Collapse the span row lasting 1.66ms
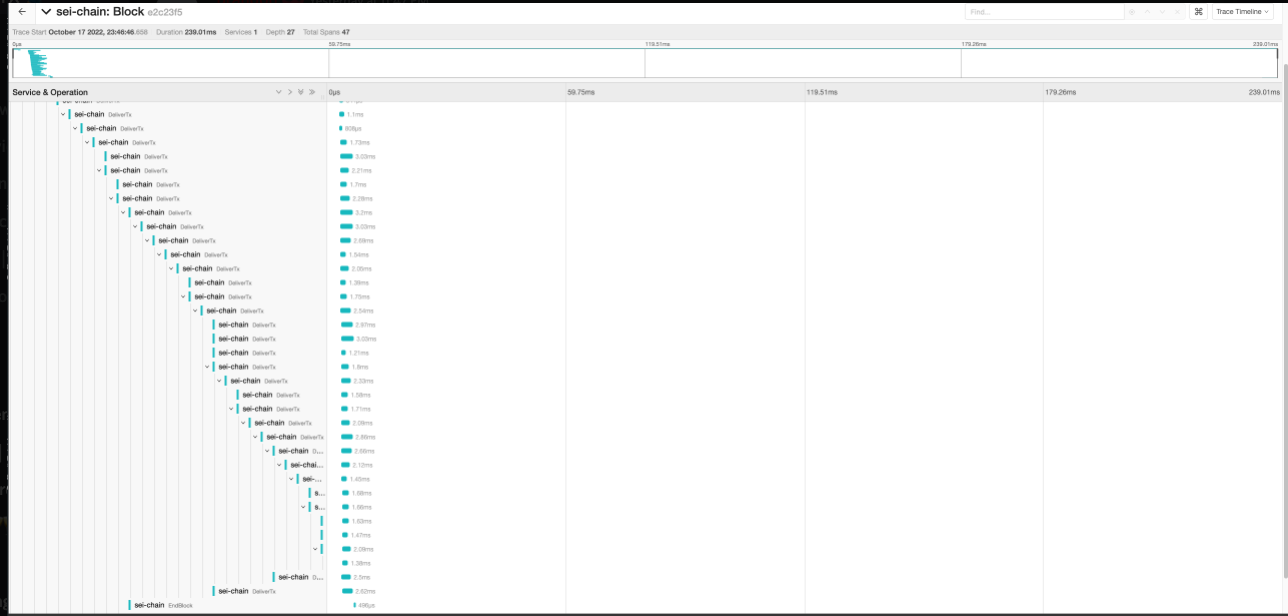The image size is (1288, 616). 303,506
